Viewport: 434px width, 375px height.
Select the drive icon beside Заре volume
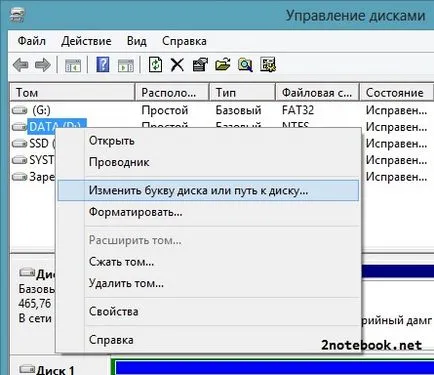click(x=19, y=177)
